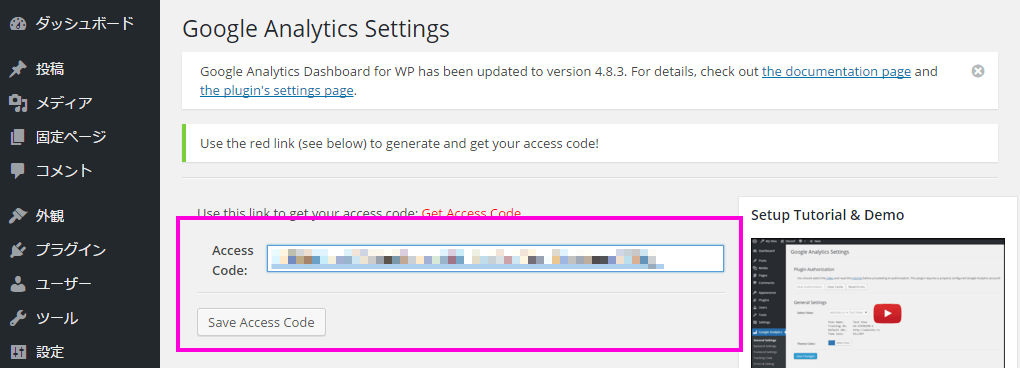Image resolution: width=1020 pixels, height=368 pixels.
Task: Follow the documentation page link
Action: tap(836, 72)
